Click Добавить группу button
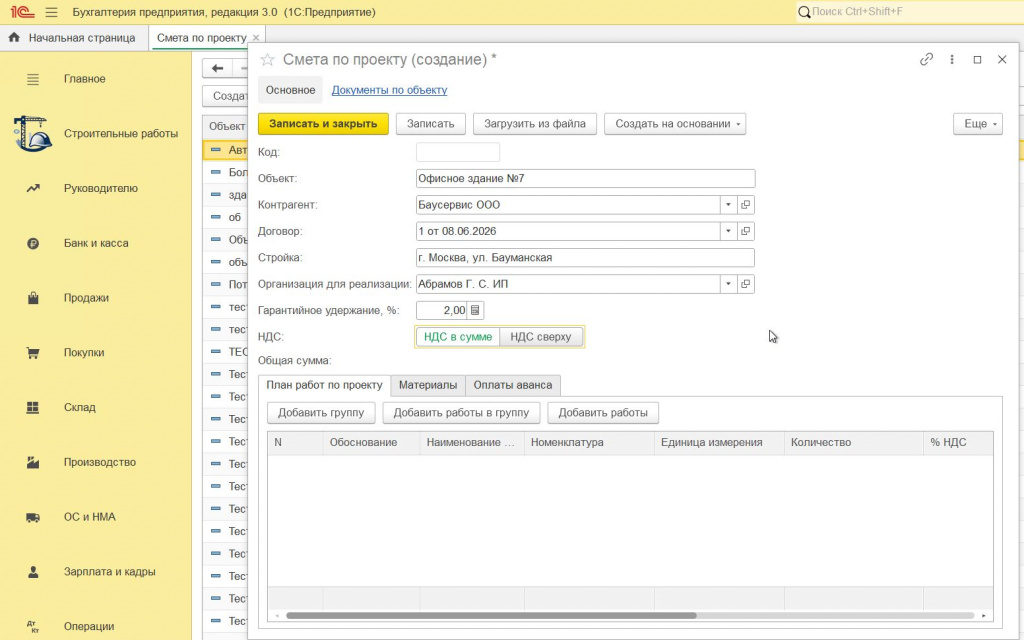Screen dimensions: 1024x640 pyautogui.click(x=321, y=413)
